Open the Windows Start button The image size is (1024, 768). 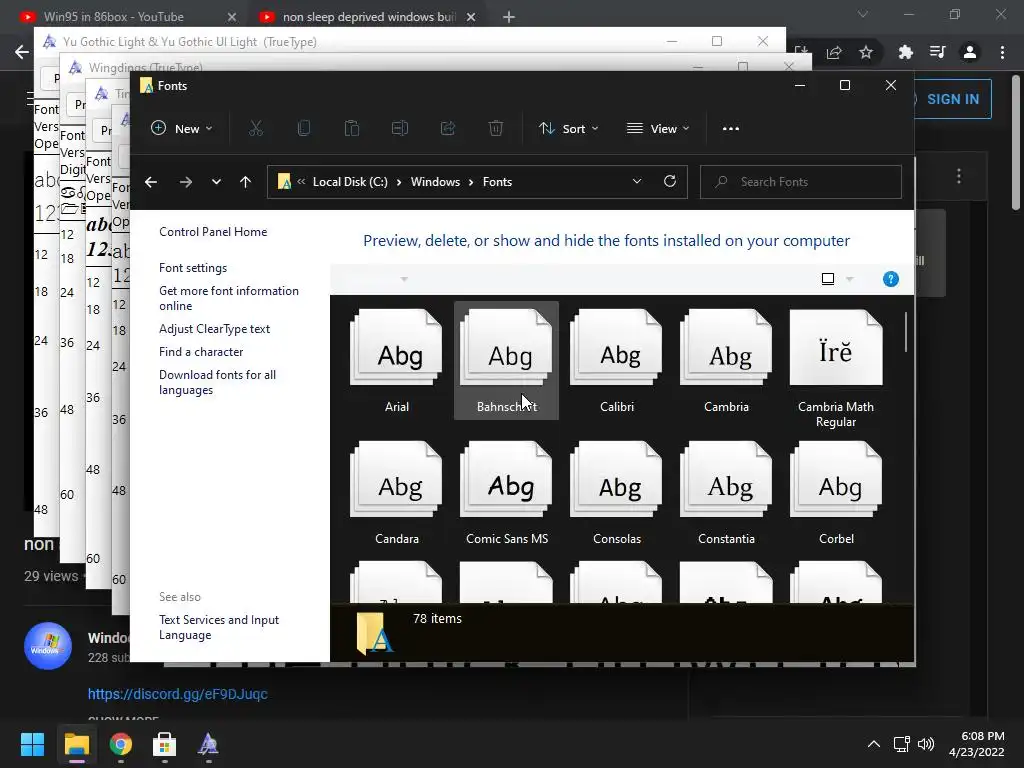coord(32,744)
